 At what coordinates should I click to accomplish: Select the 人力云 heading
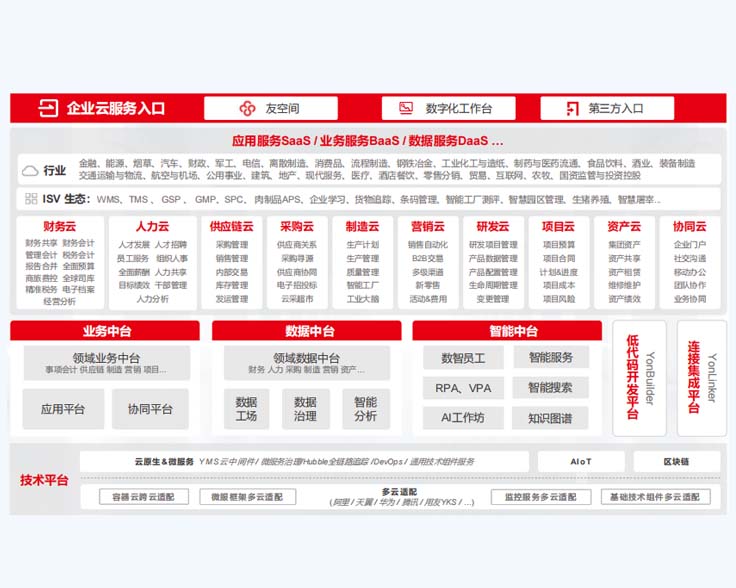click(x=153, y=226)
